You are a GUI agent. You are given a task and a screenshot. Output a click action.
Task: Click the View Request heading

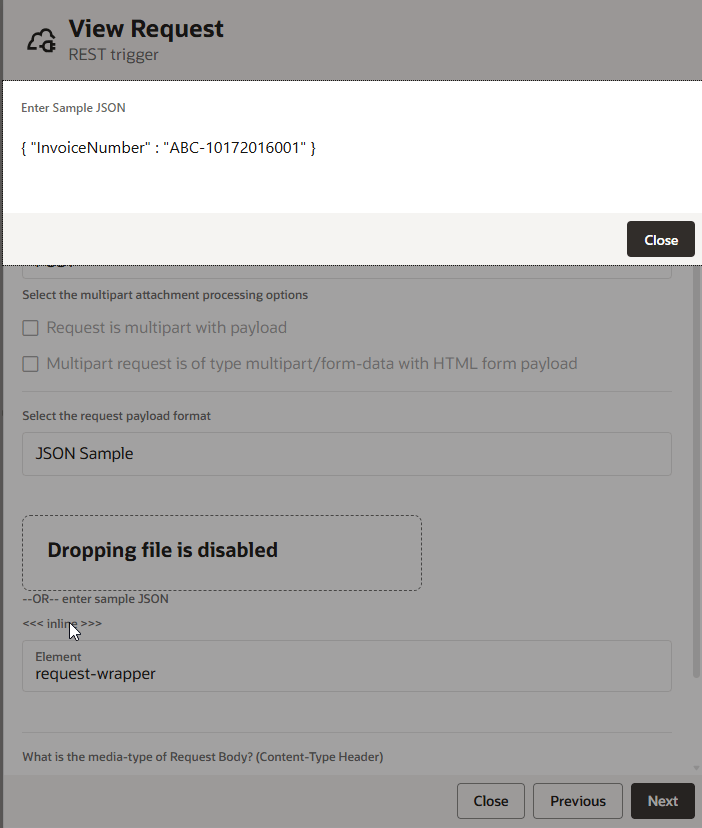click(x=146, y=29)
